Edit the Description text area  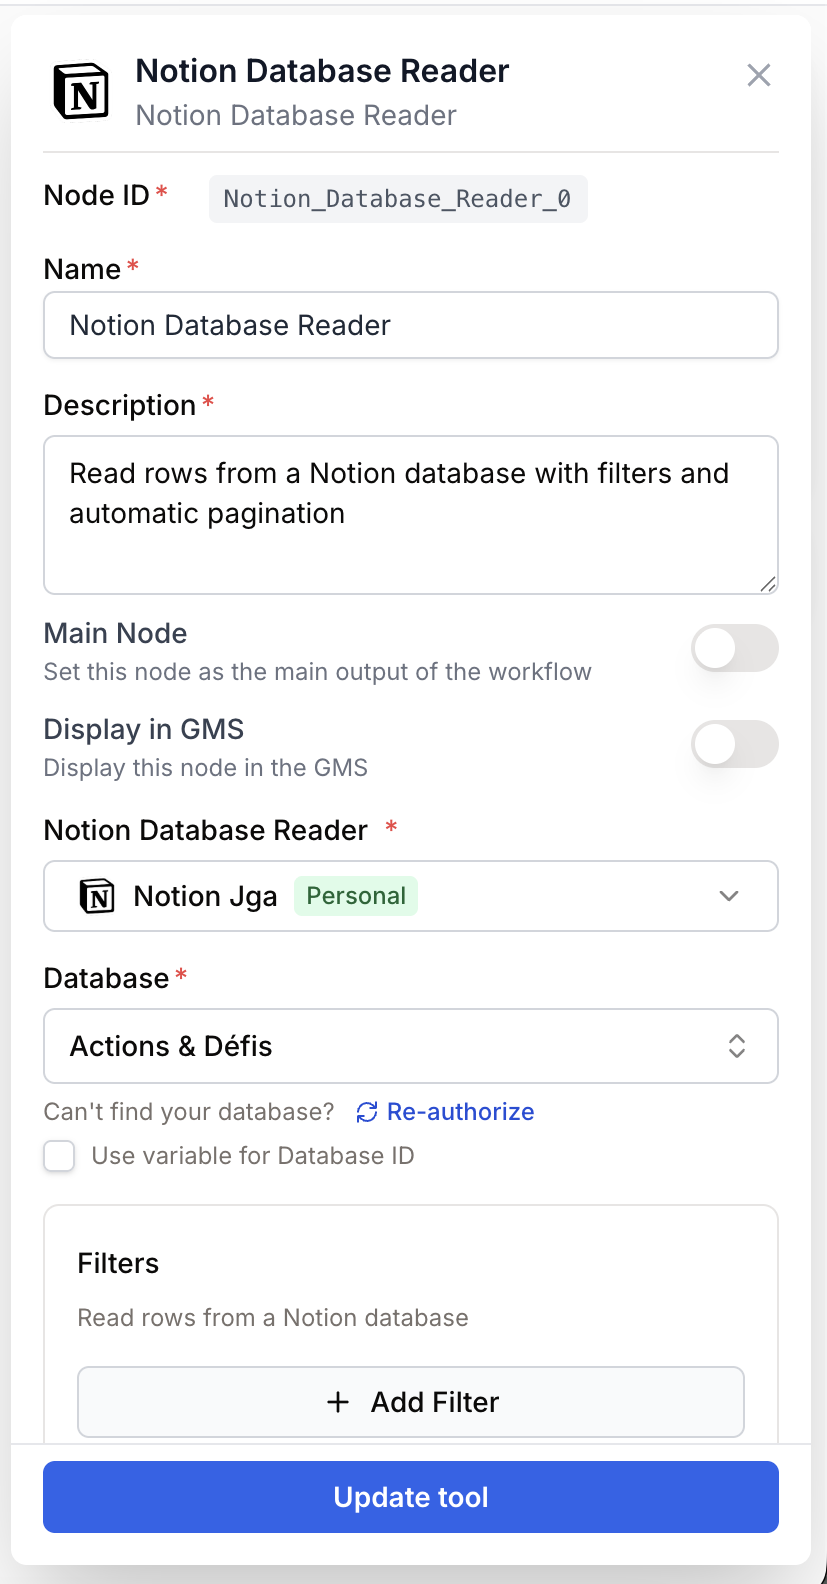tap(411, 515)
